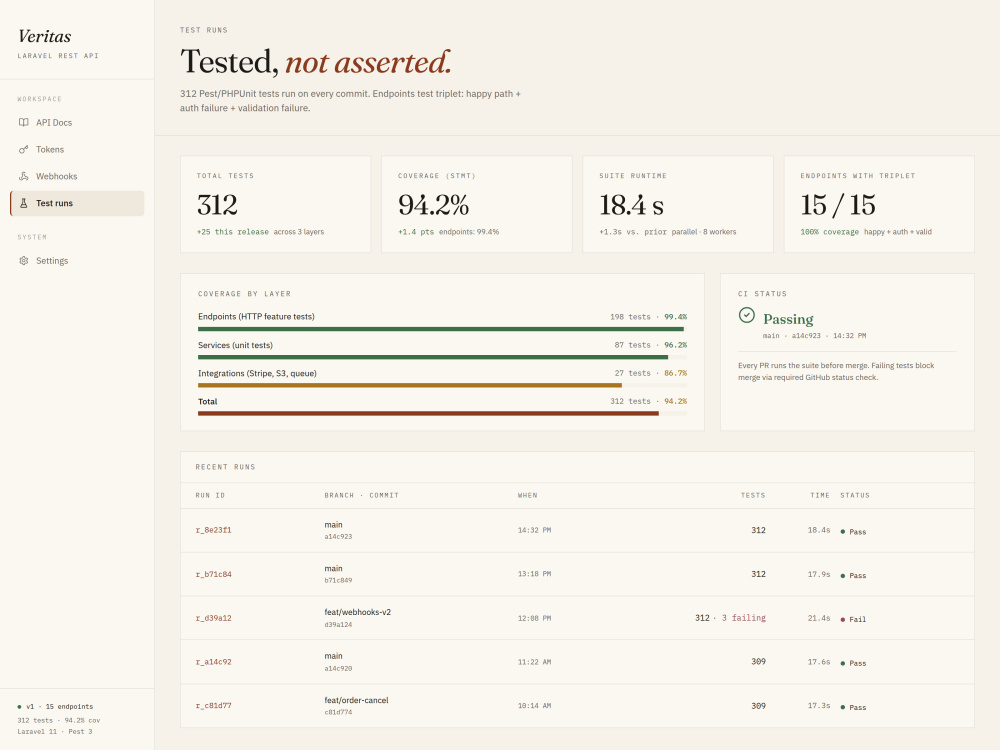Select Test runs in sidebar
This screenshot has width=1000, height=750.
[x=77, y=203]
